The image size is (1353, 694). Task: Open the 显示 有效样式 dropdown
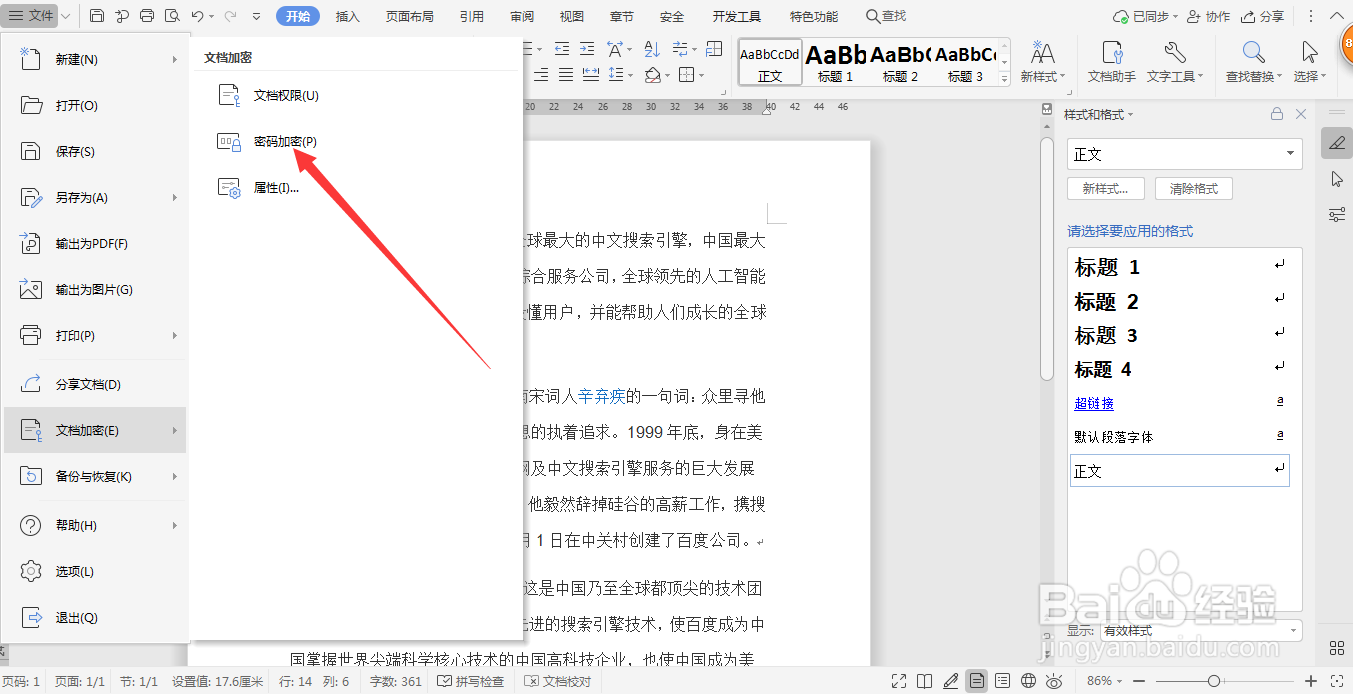click(x=1200, y=631)
